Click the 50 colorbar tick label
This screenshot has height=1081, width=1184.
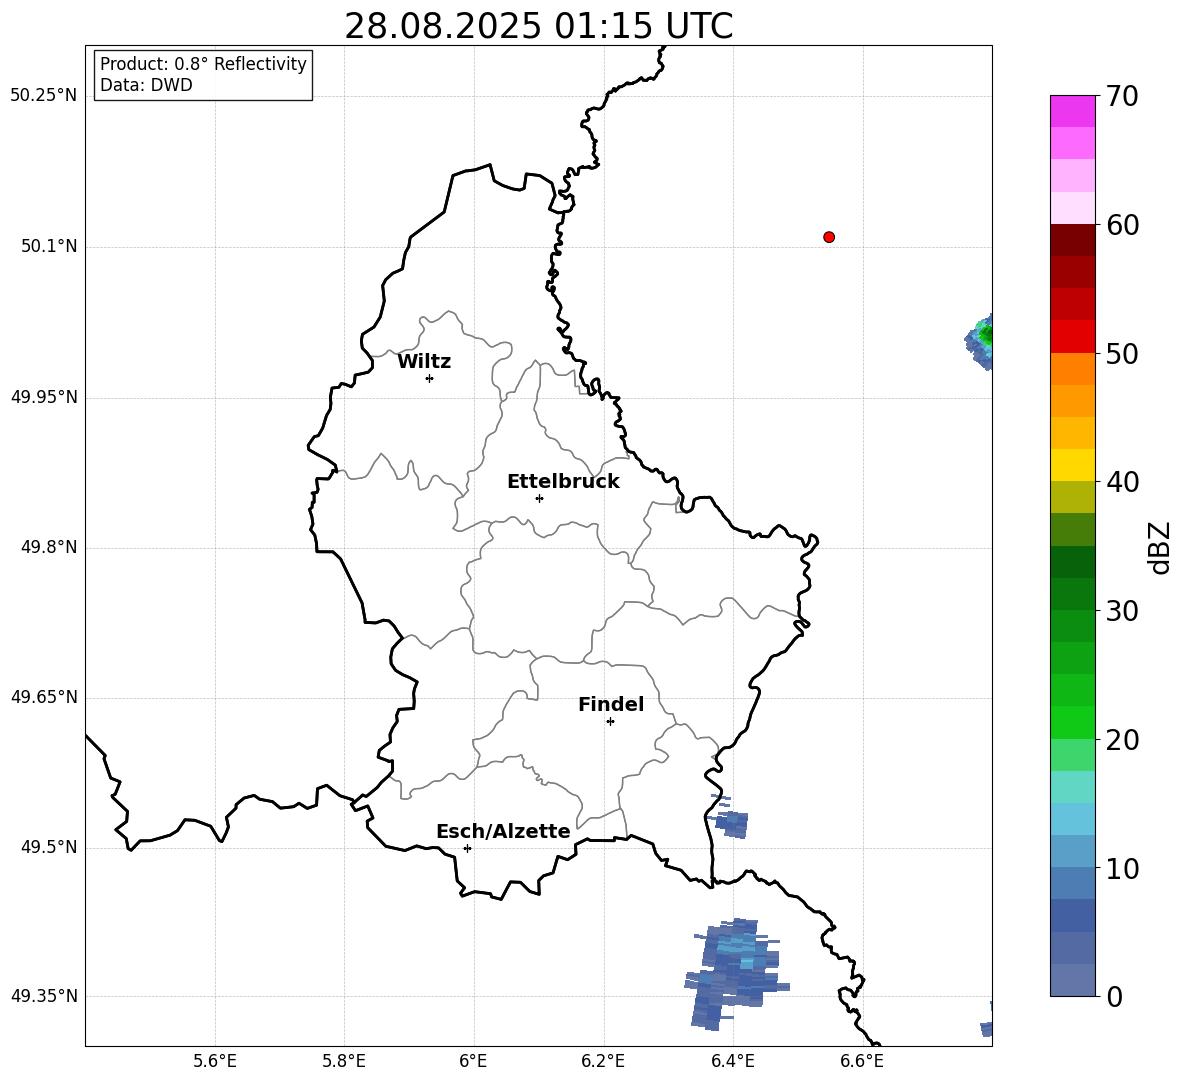pos(1122,354)
